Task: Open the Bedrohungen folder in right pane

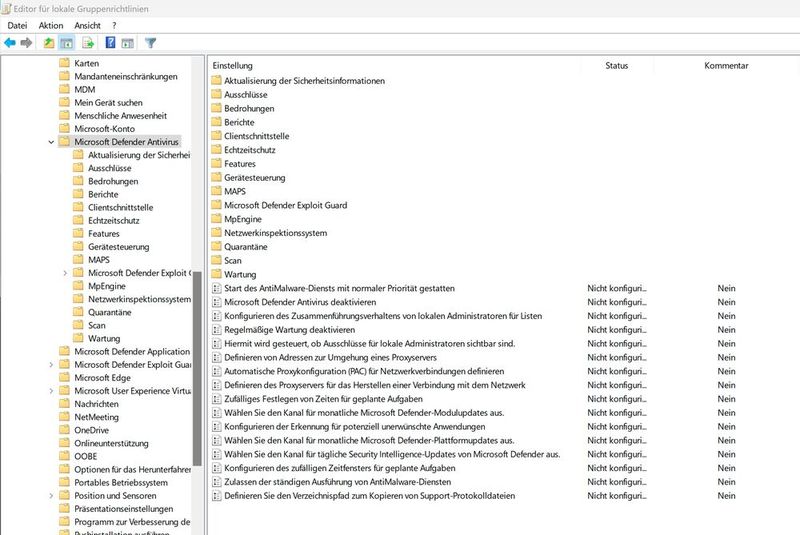Action: click(x=249, y=109)
